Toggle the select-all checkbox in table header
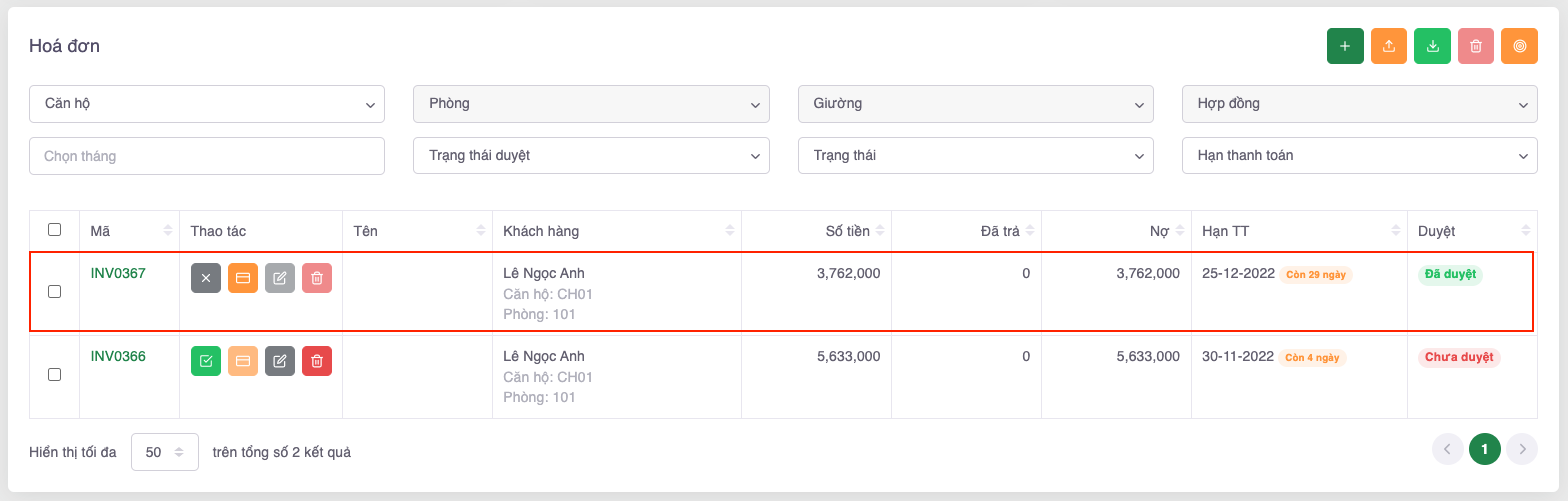Image resolution: width=1568 pixels, height=501 pixels. [55, 230]
